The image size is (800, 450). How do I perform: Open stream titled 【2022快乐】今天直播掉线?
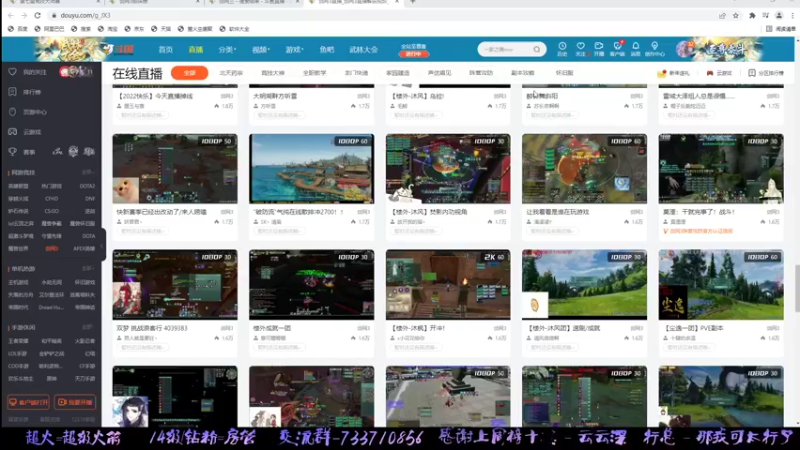click(x=156, y=96)
